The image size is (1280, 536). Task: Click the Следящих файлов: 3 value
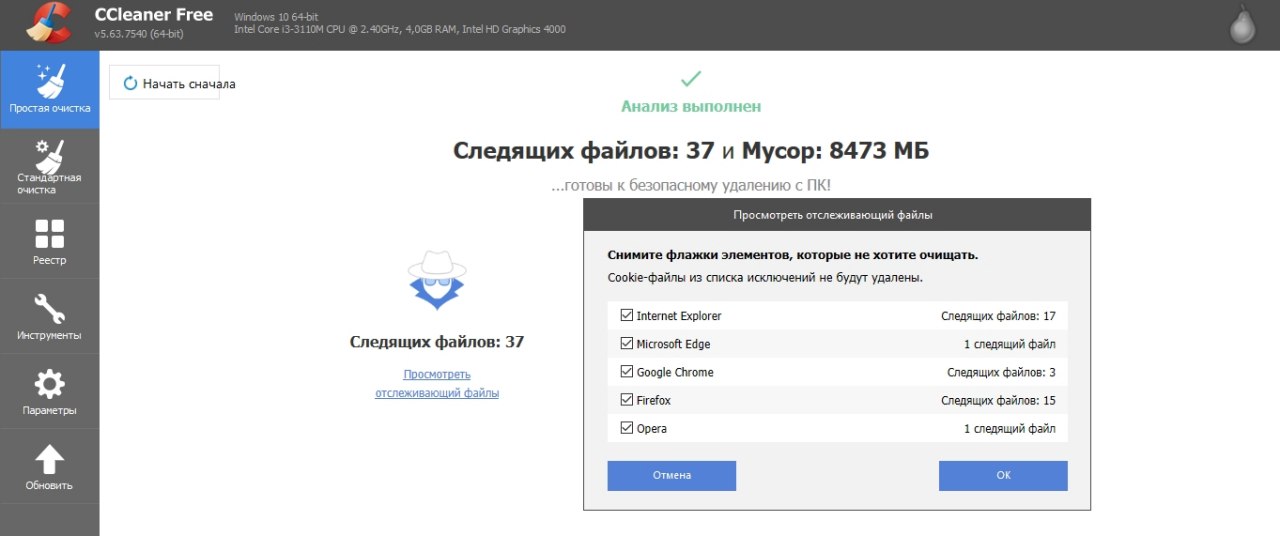[1001, 372]
